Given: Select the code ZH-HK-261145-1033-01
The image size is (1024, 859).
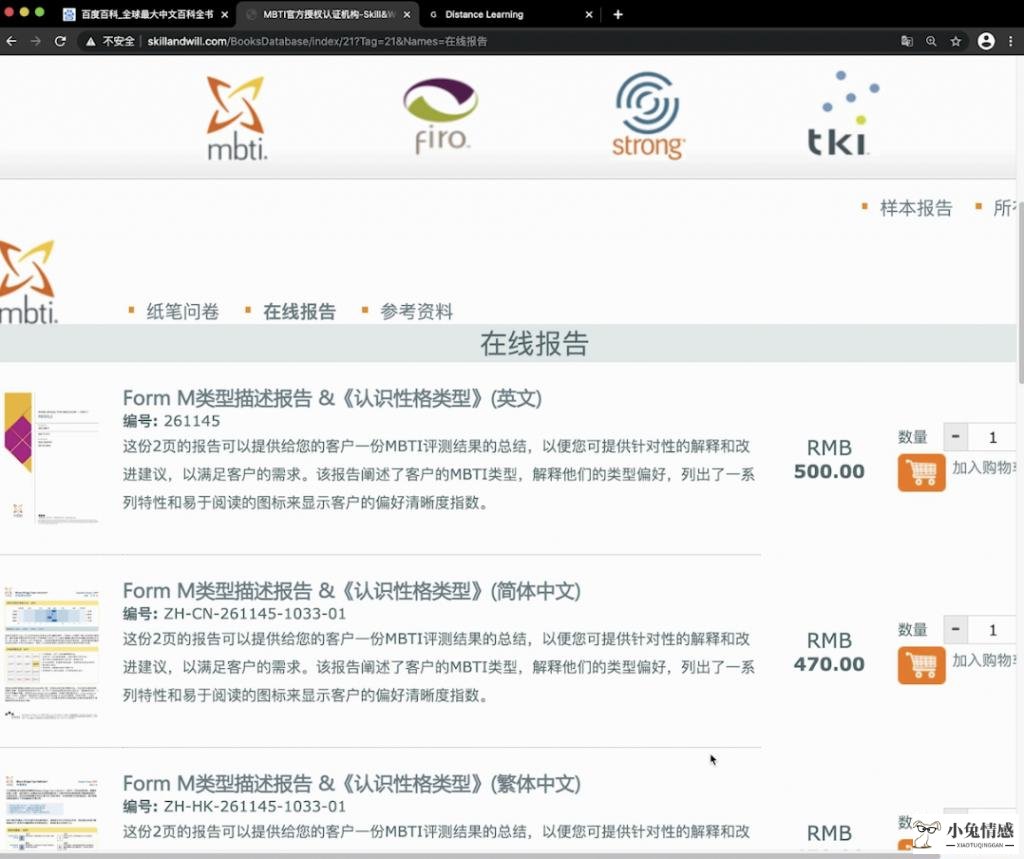Looking at the screenshot, I should [x=255, y=806].
